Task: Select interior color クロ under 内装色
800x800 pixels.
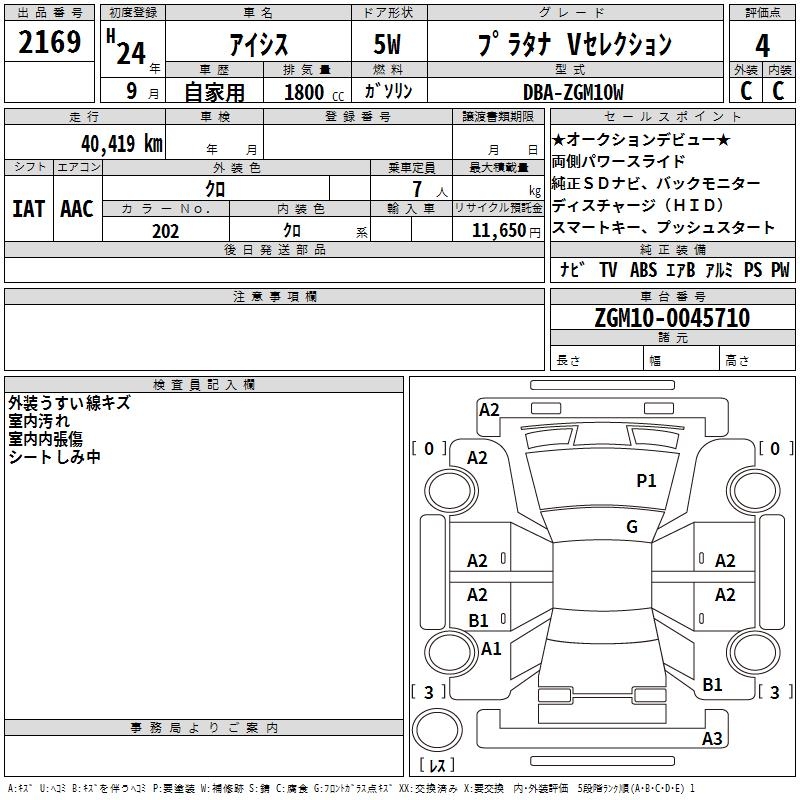Action: click(292, 231)
